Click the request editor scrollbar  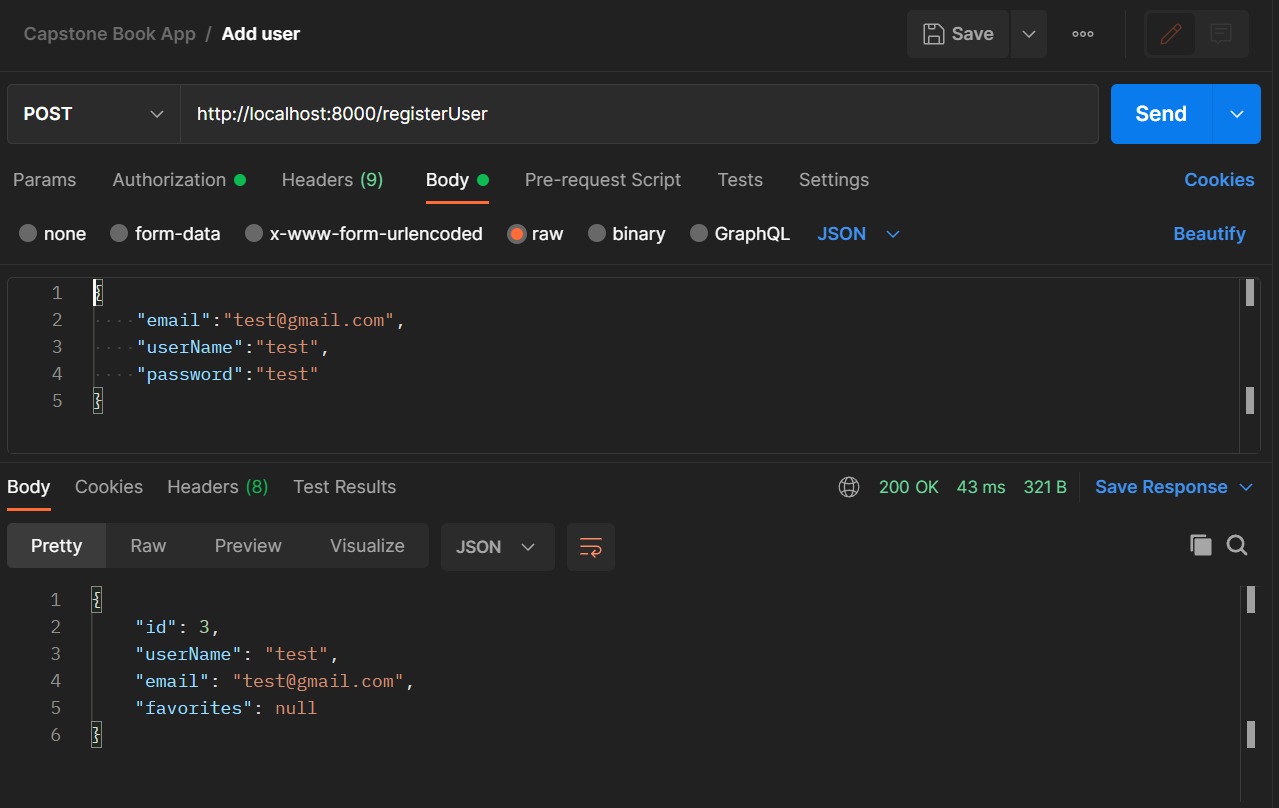point(1249,365)
